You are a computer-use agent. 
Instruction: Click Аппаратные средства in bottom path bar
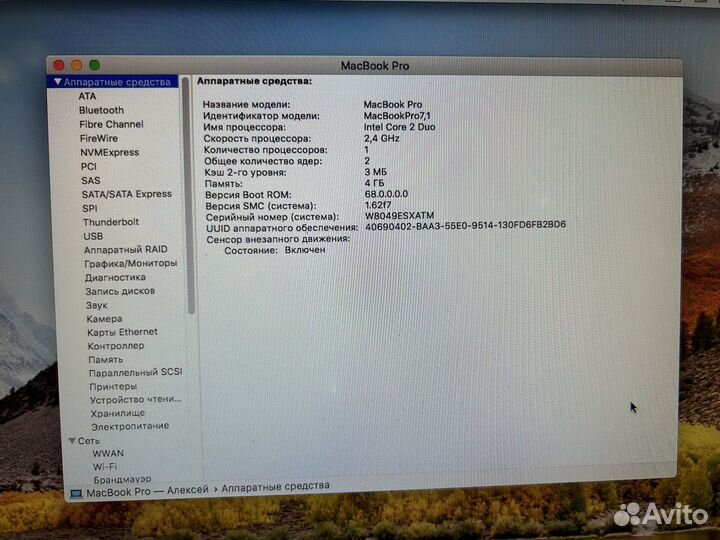coord(276,487)
